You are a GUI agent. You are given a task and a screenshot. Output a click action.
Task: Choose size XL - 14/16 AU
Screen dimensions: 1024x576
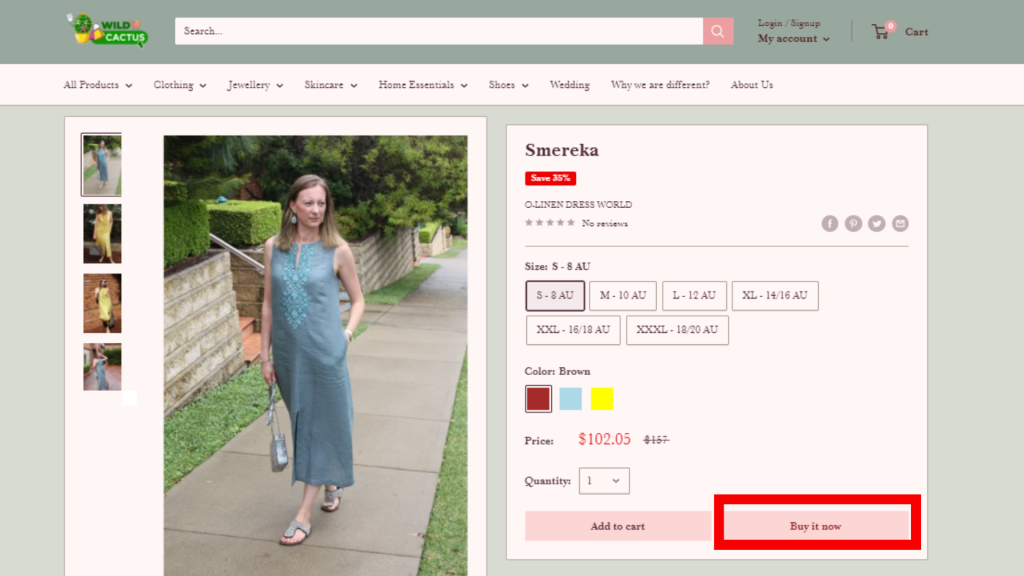click(x=775, y=296)
